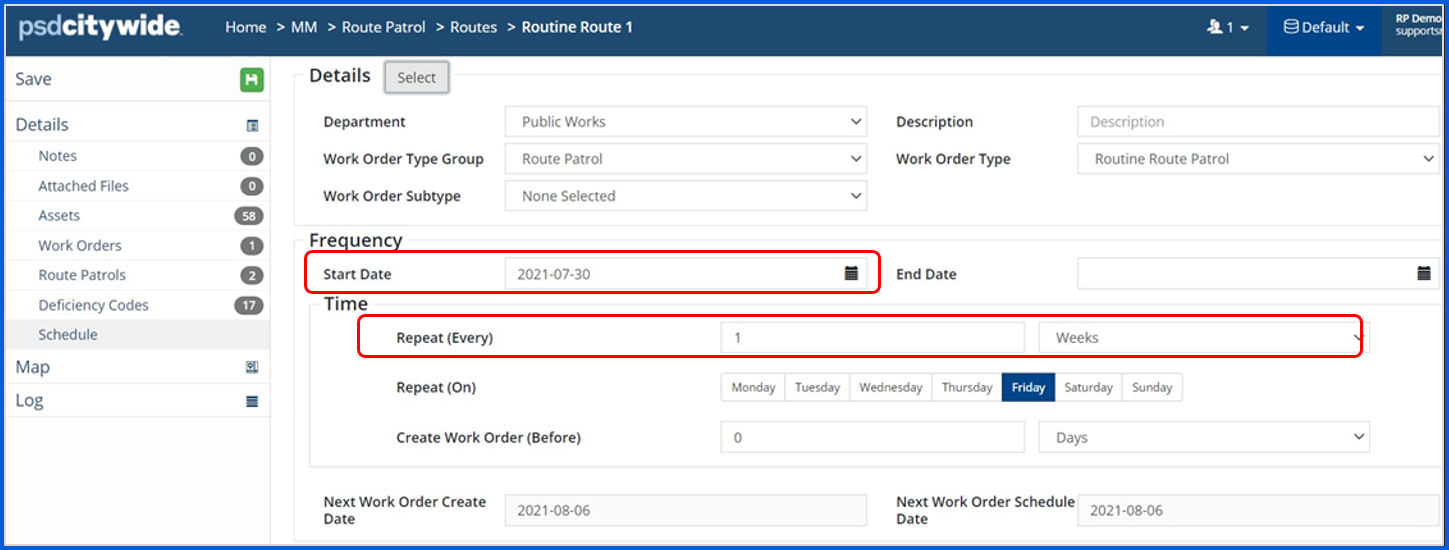Open the Create Work Order Before Days dropdown
This screenshot has height=550, width=1449.
(x=1204, y=437)
